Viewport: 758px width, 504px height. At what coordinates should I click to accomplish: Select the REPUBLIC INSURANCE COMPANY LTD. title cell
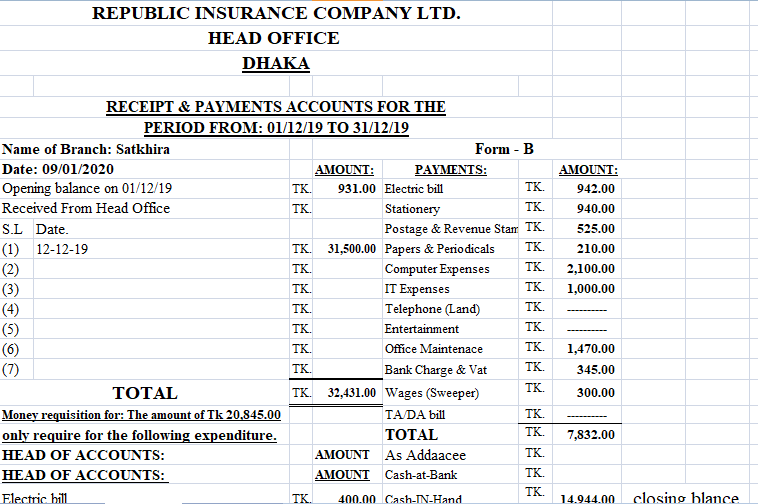[x=276, y=14]
